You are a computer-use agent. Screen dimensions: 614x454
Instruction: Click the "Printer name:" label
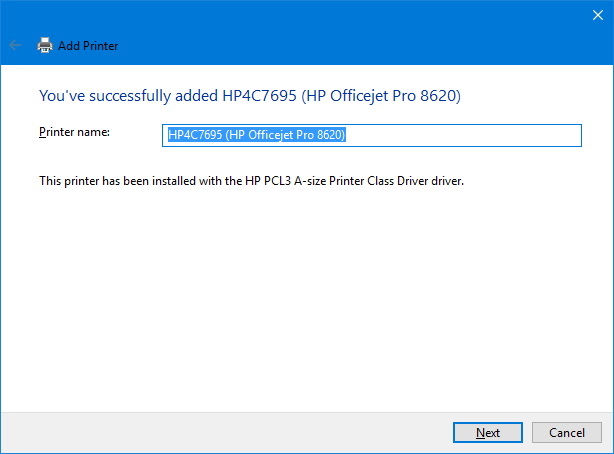[x=74, y=132]
